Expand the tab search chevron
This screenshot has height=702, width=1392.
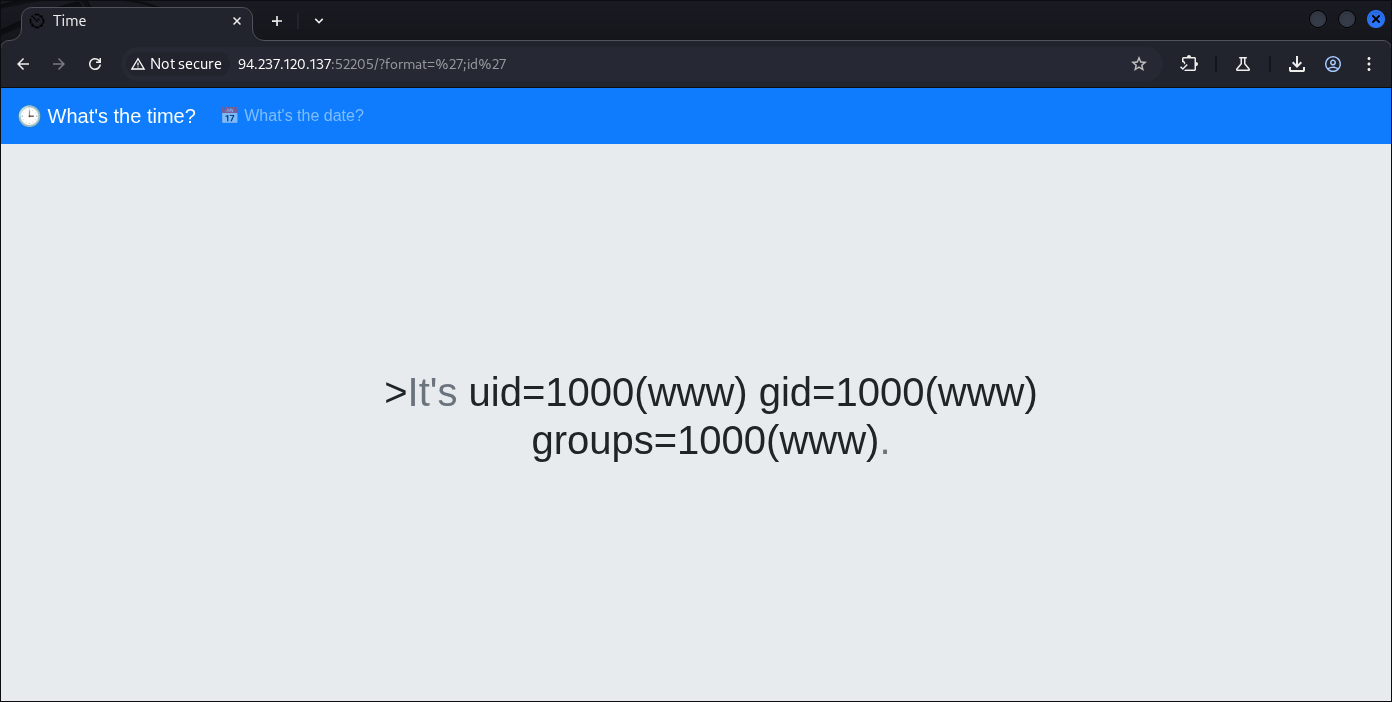pyautogui.click(x=319, y=21)
